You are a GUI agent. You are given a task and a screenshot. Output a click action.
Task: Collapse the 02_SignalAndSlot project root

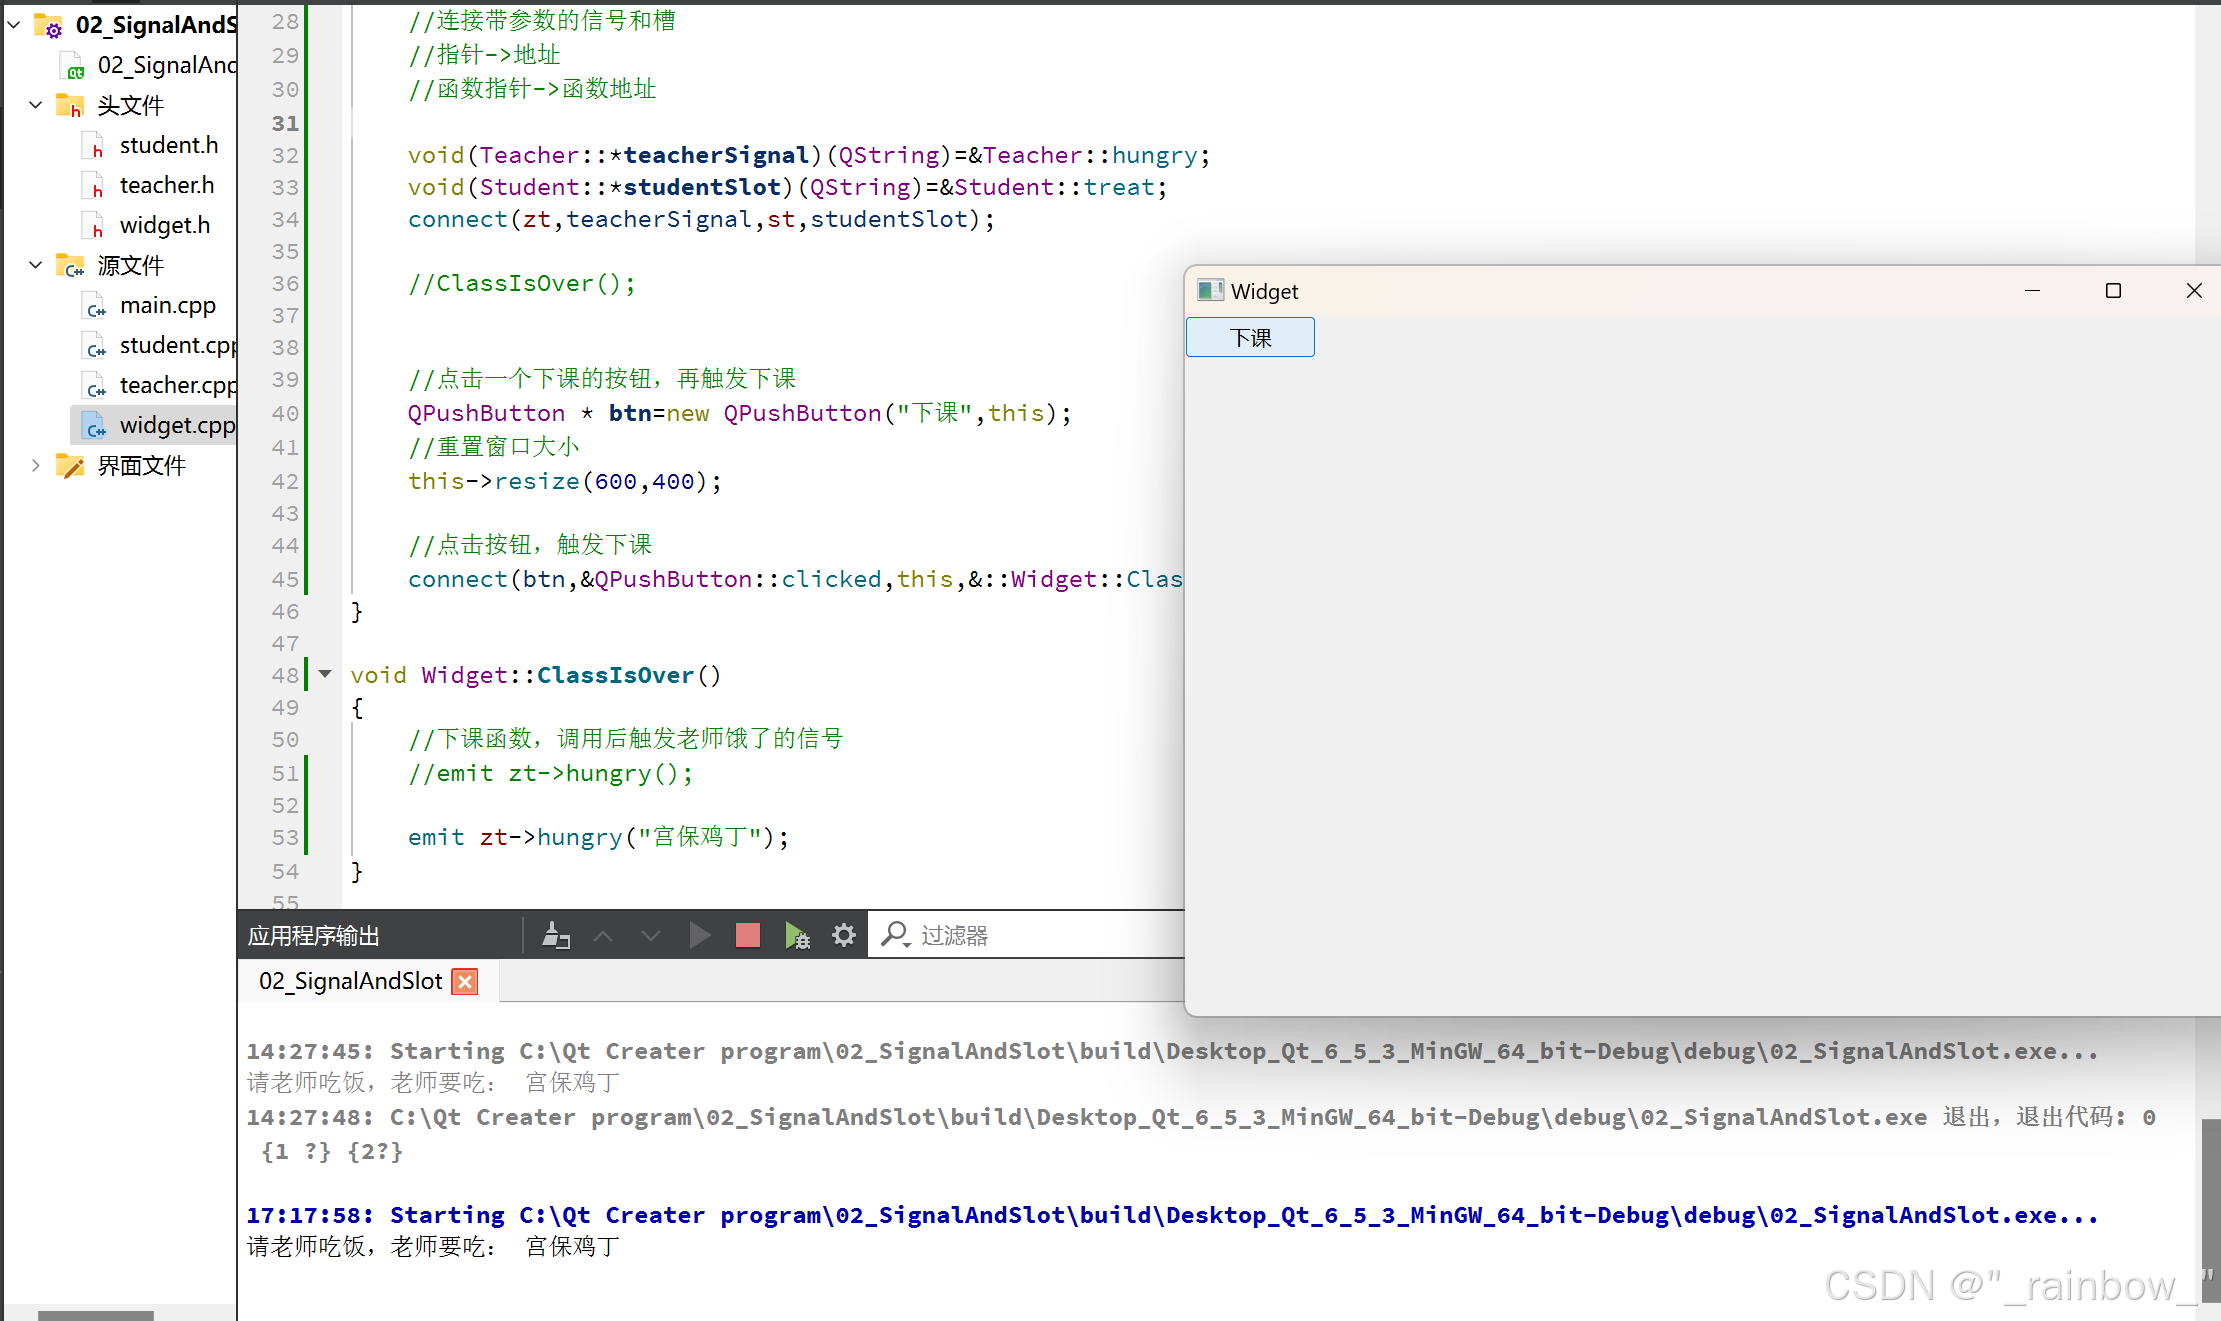14,25
